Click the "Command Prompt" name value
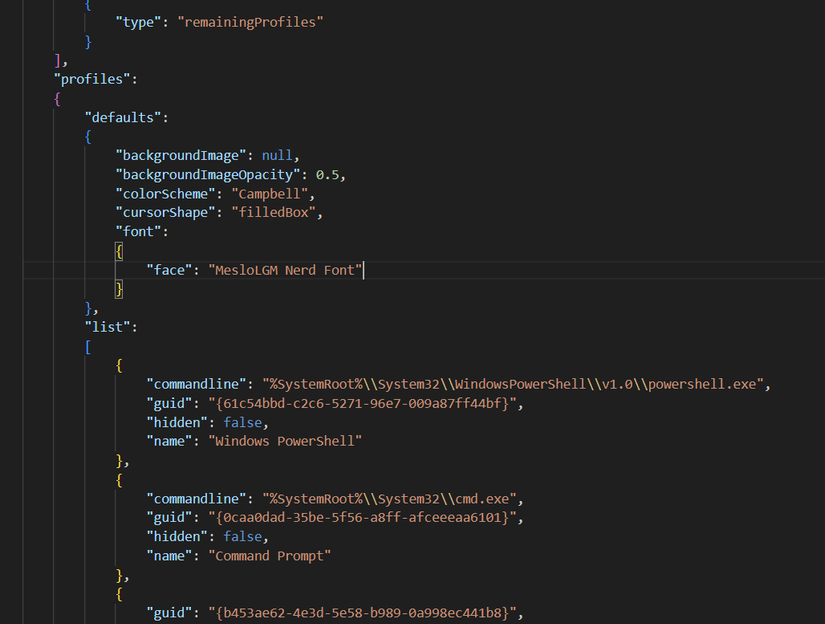Image resolution: width=825 pixels, height=624 pixels. [269, 556]
